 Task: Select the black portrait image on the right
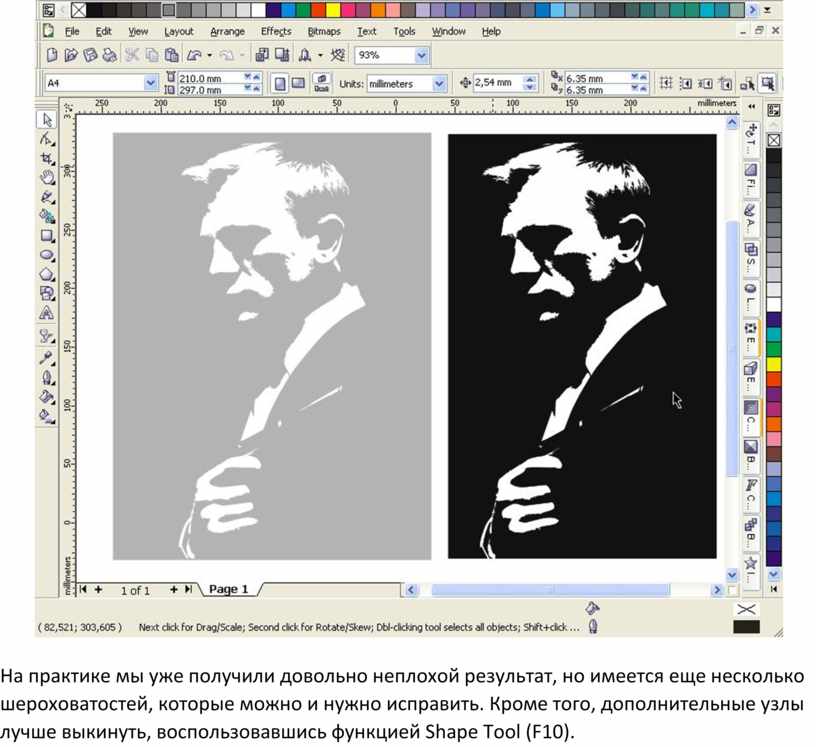(x=582, y=346)
